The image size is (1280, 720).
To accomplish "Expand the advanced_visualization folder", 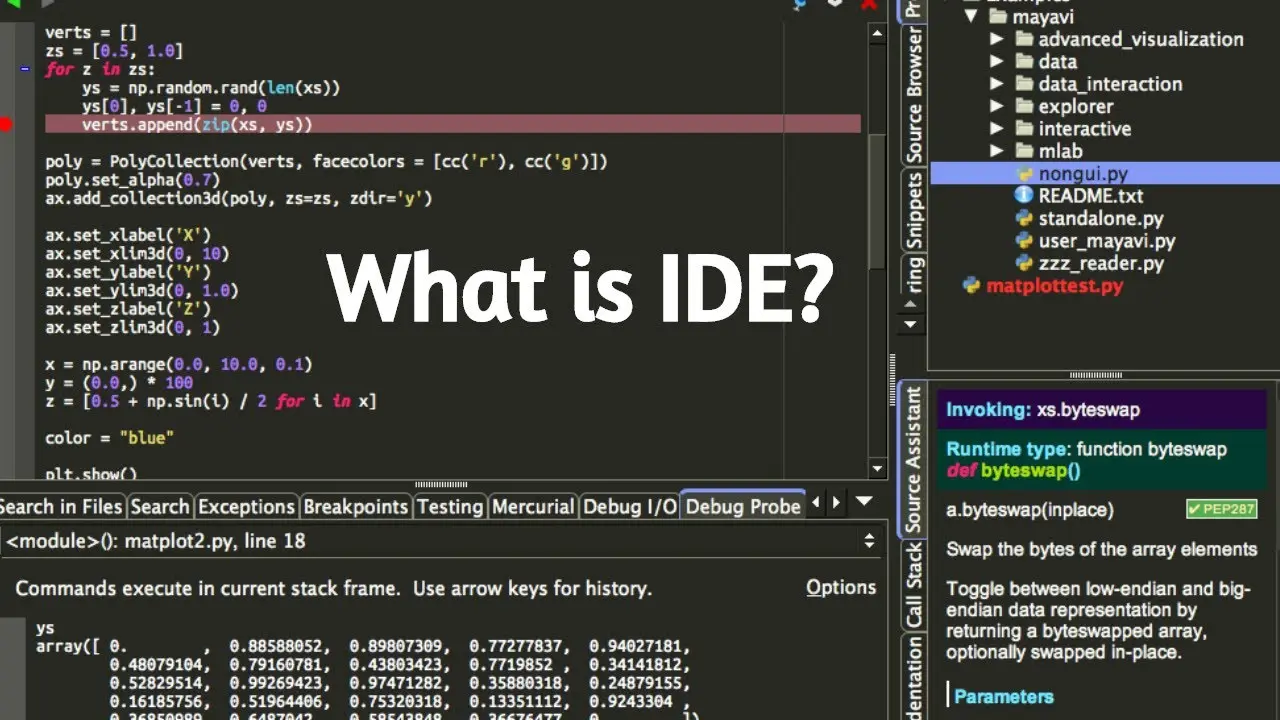I will click(x=996, y=39).
